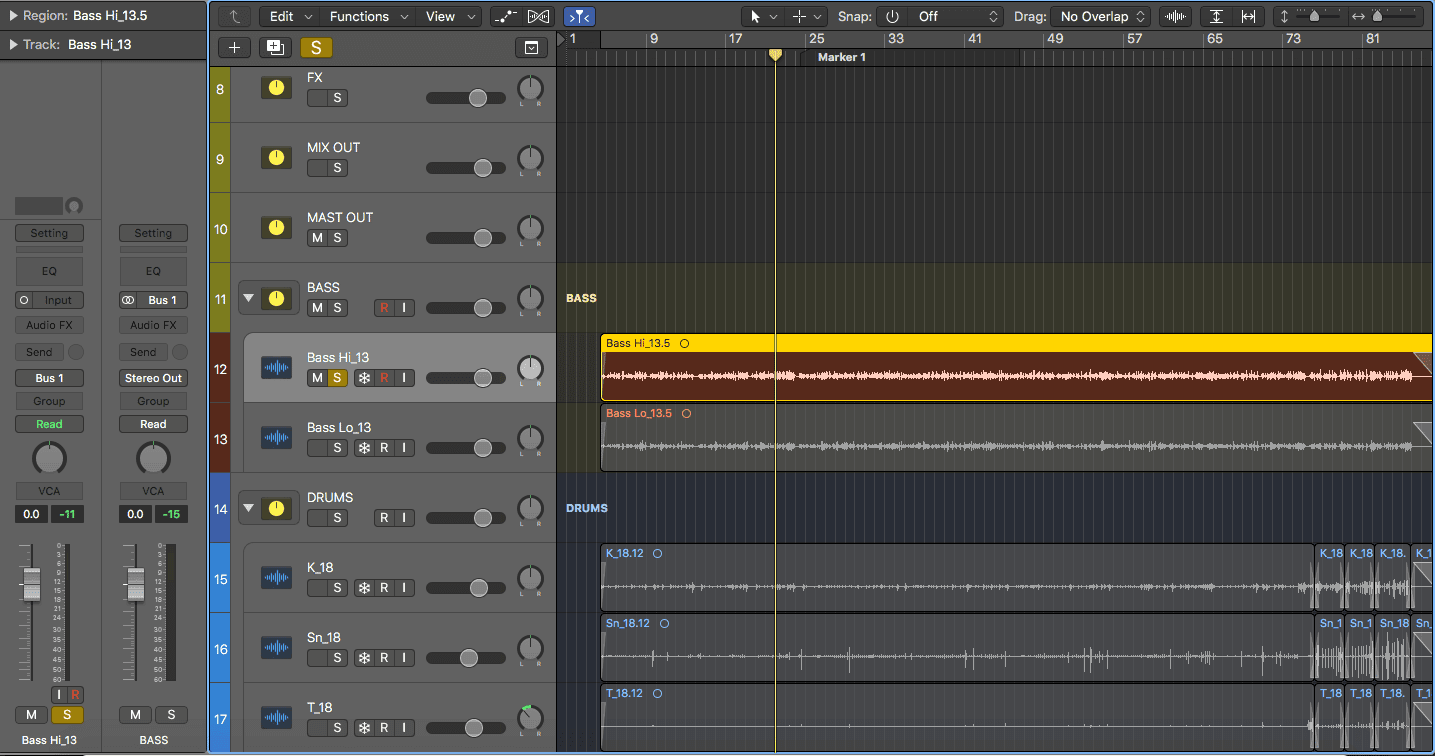1435x756 pixels.
Task: Toggle freeze snowflake on T_18 track
Action: [x=364, y=728]
